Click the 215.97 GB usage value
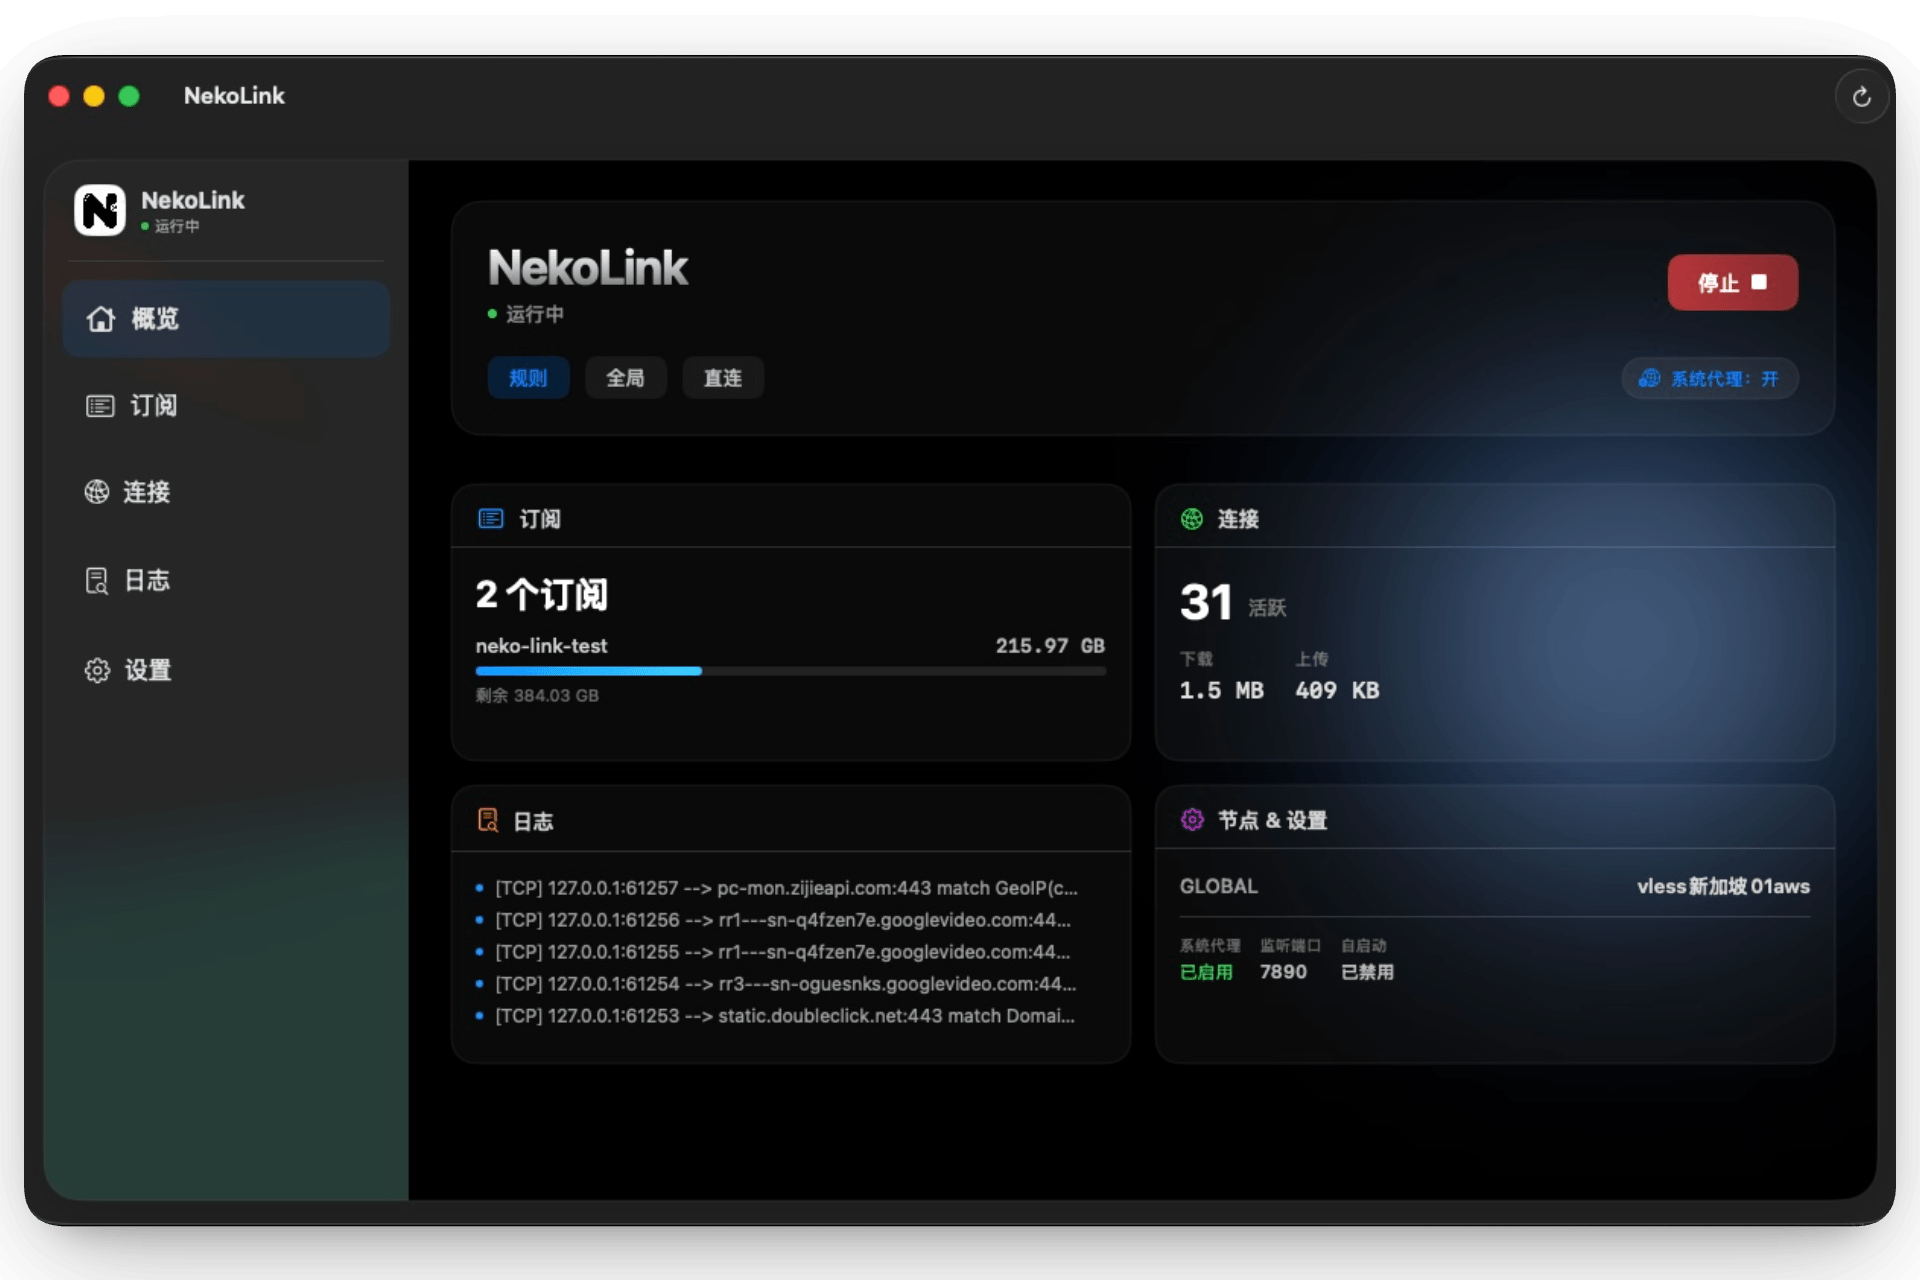This screenshot has height=1280, width=1920. [x=1050, y=646]
